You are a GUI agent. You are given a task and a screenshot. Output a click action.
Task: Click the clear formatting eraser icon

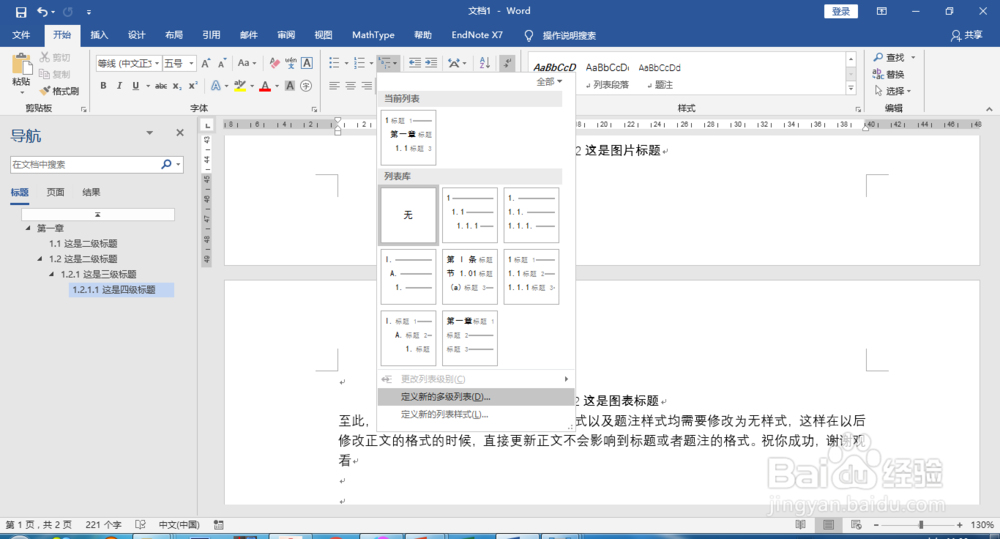click(x=274, y=63)
